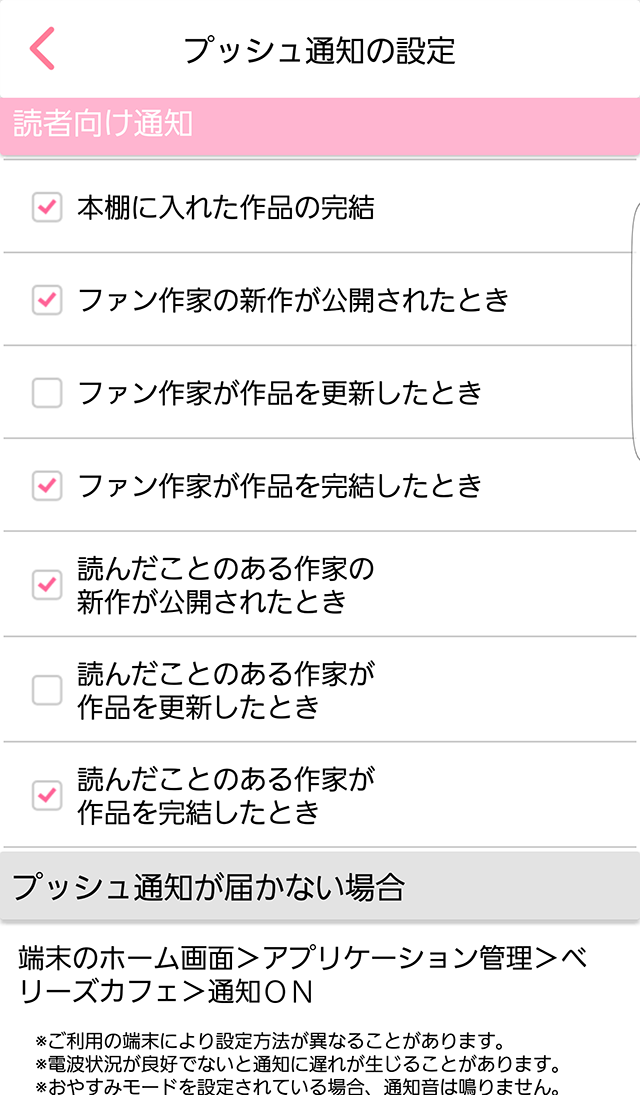Select the ファン作家の新作が公開されたとき label
The height and width of the screenshot is (1095, 640).
click(294, 299)
